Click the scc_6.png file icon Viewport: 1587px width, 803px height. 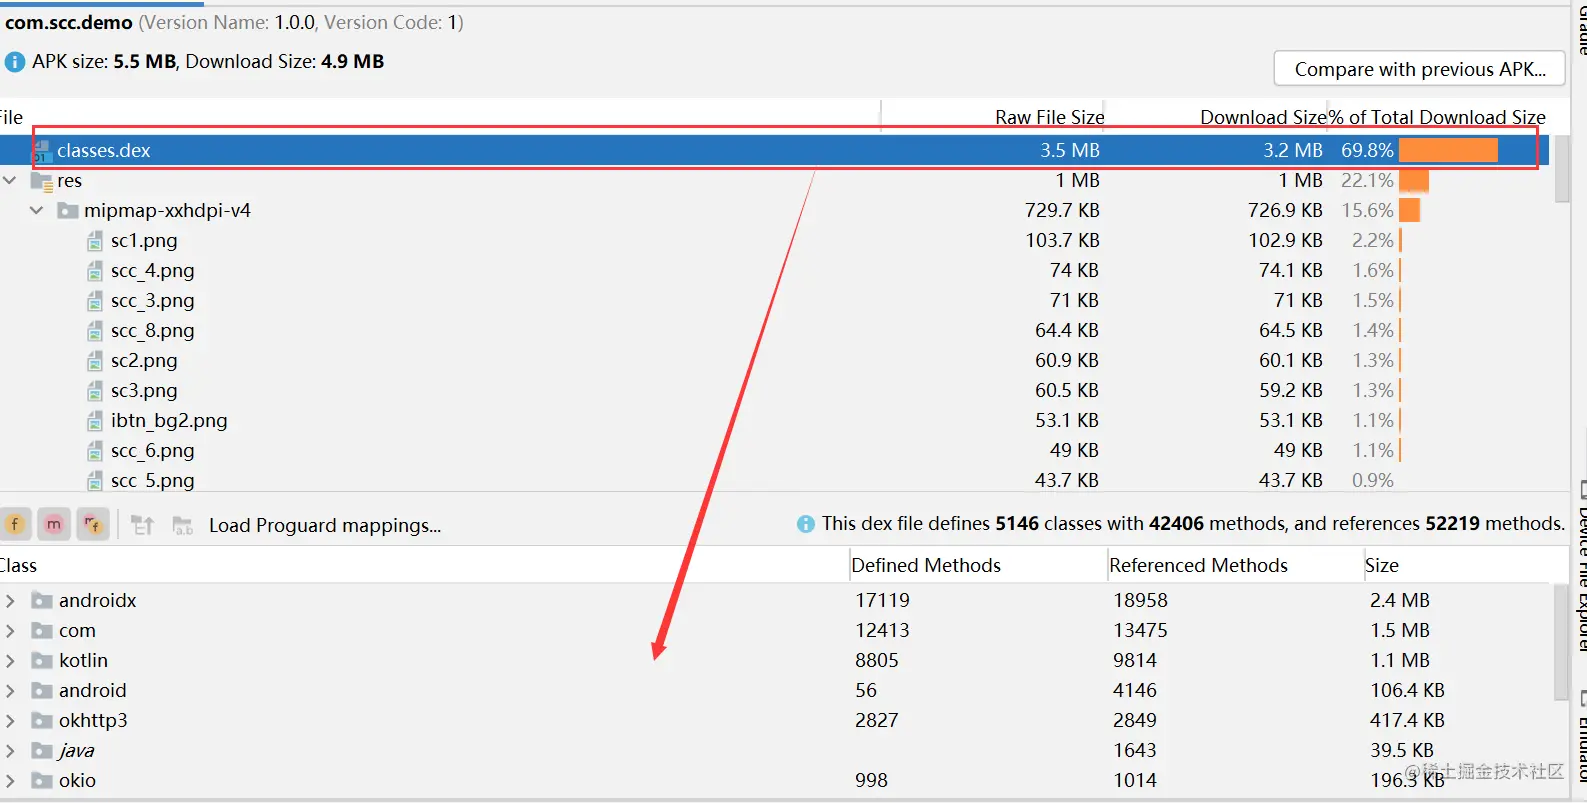(95, 451)
